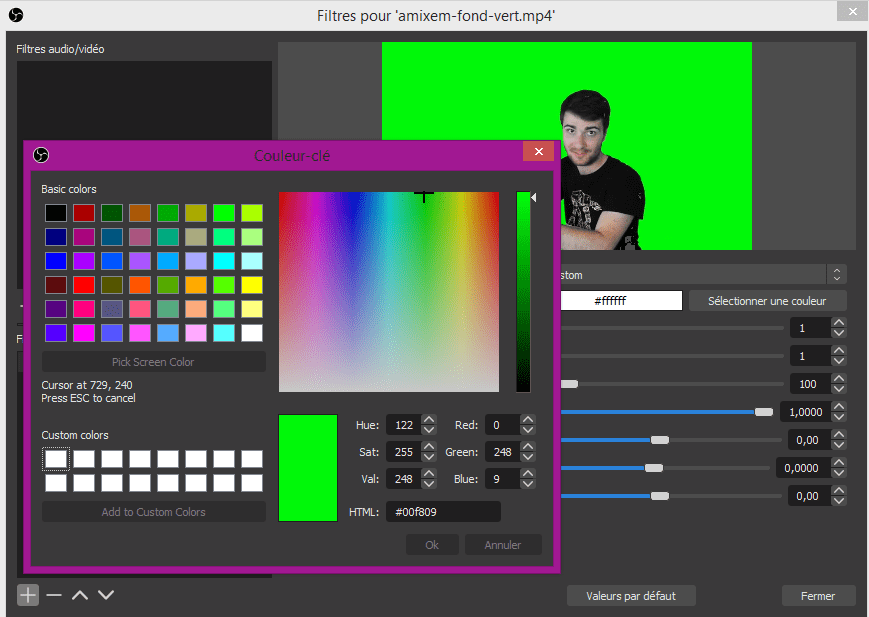Click OBS logo in main window title bar
Screen dimensions: 869x617
tap(15, 15)
